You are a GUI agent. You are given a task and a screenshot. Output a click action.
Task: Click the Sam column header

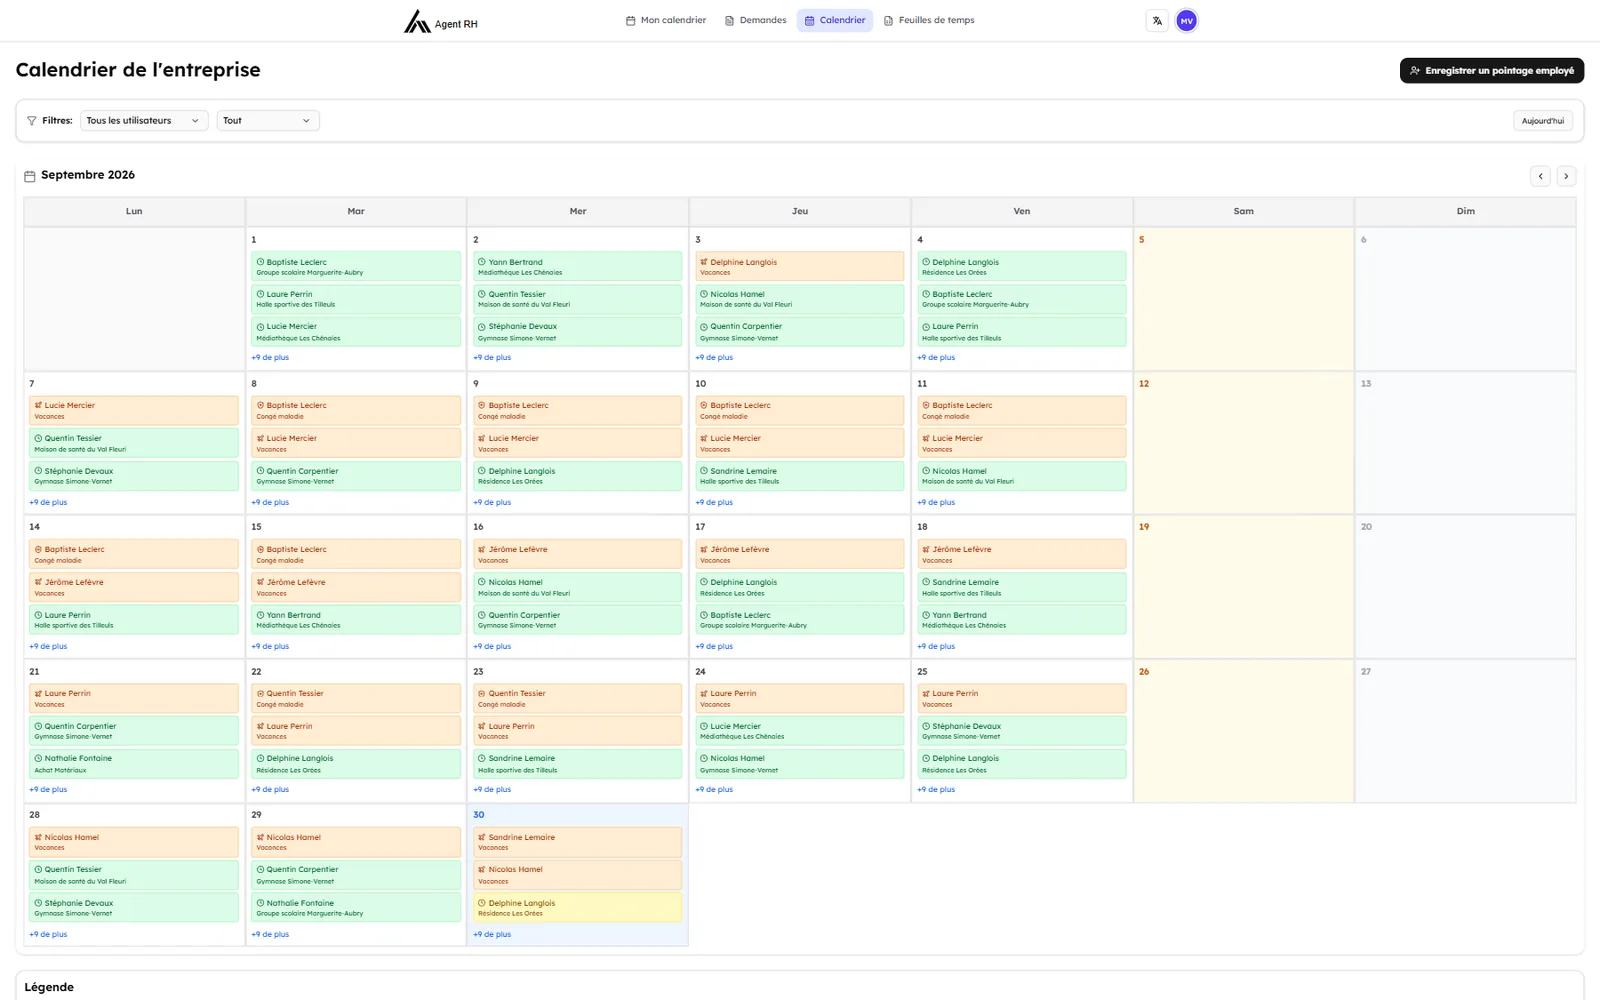tap(1244, 211)
